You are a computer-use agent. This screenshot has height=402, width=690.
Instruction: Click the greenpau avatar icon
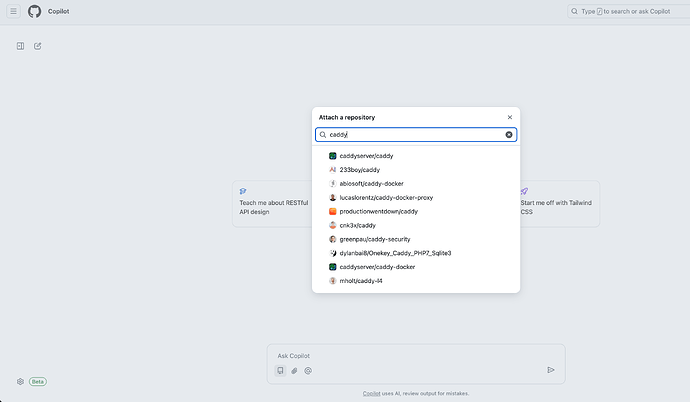(333, 239)
